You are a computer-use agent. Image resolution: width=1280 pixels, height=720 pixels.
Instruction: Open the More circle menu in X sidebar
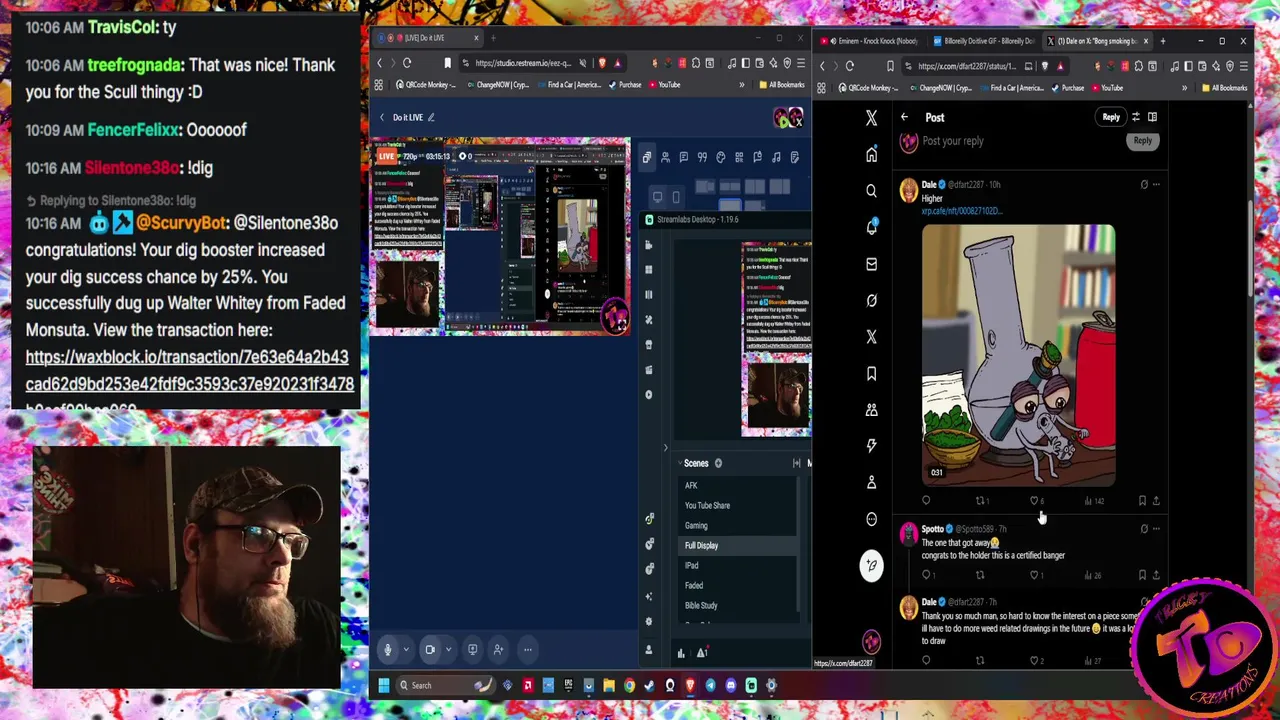(x=871, y=519)
